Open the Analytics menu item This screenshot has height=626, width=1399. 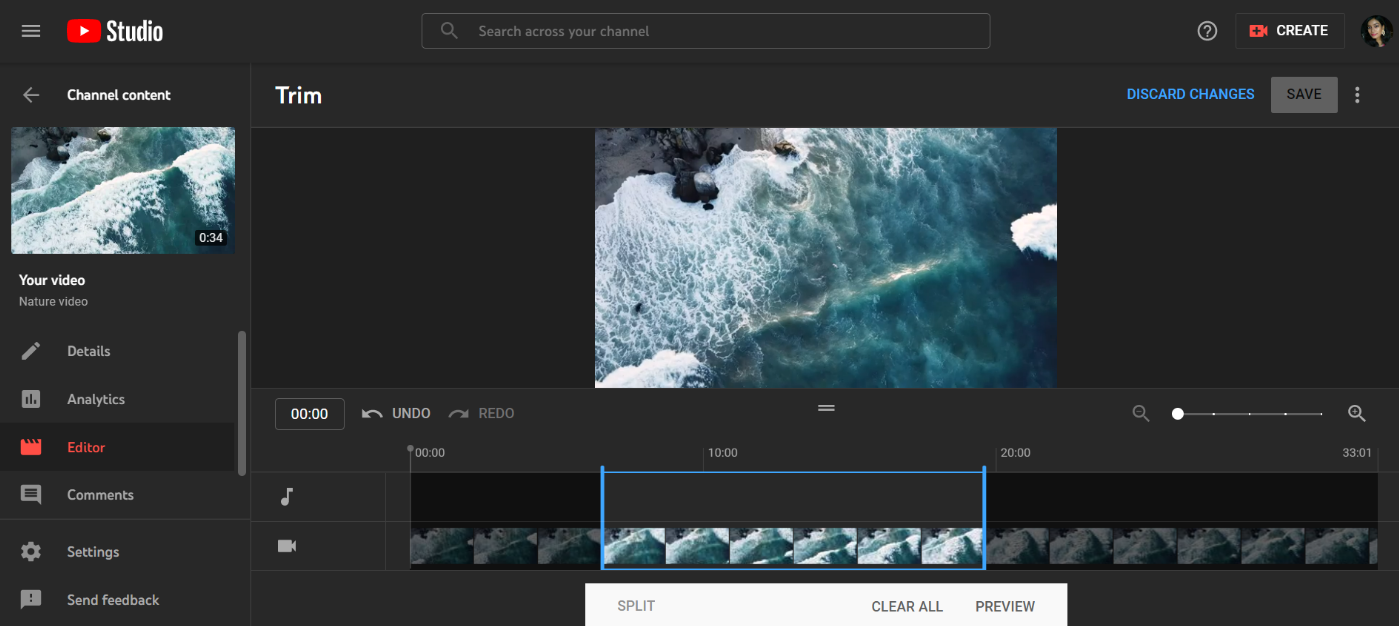point(95,399)
